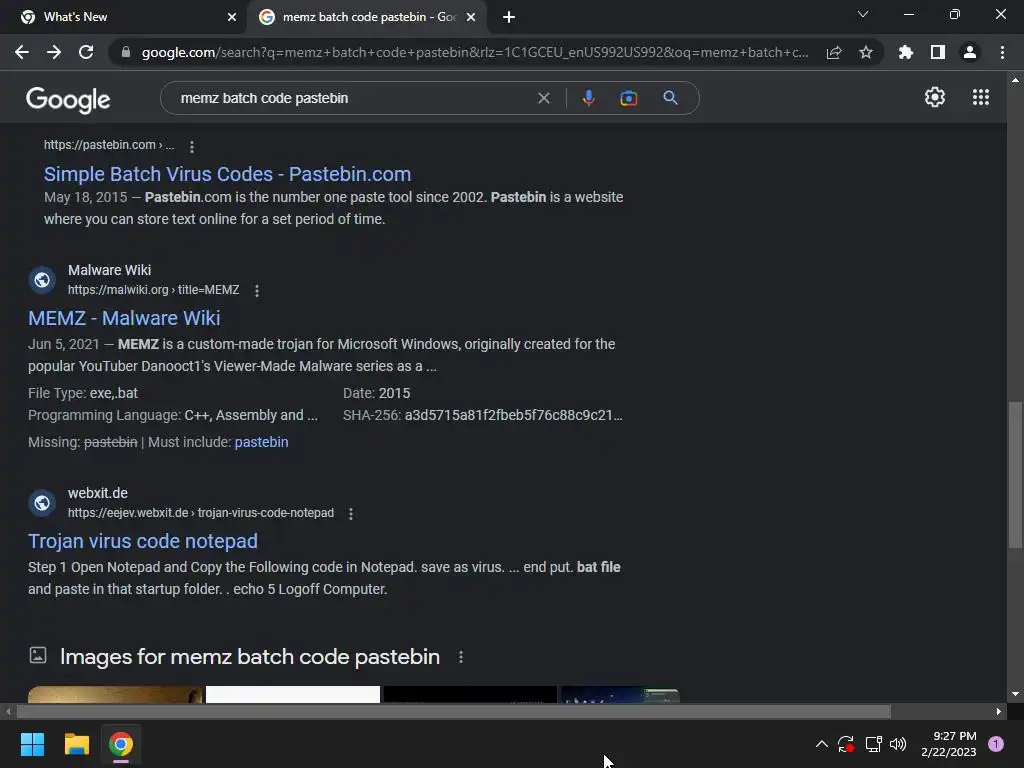
Task: Click the magnifier search button
Action: pos(670,98)
